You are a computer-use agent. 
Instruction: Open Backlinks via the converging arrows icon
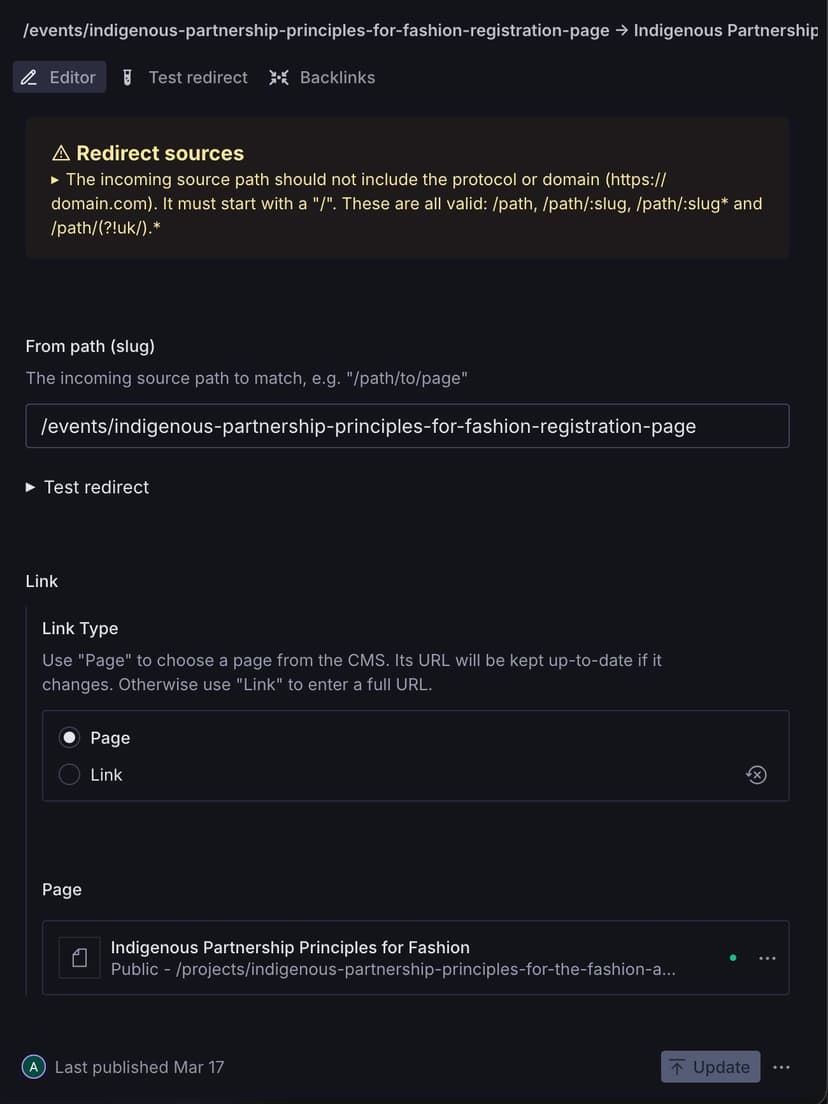click(278, 76)
